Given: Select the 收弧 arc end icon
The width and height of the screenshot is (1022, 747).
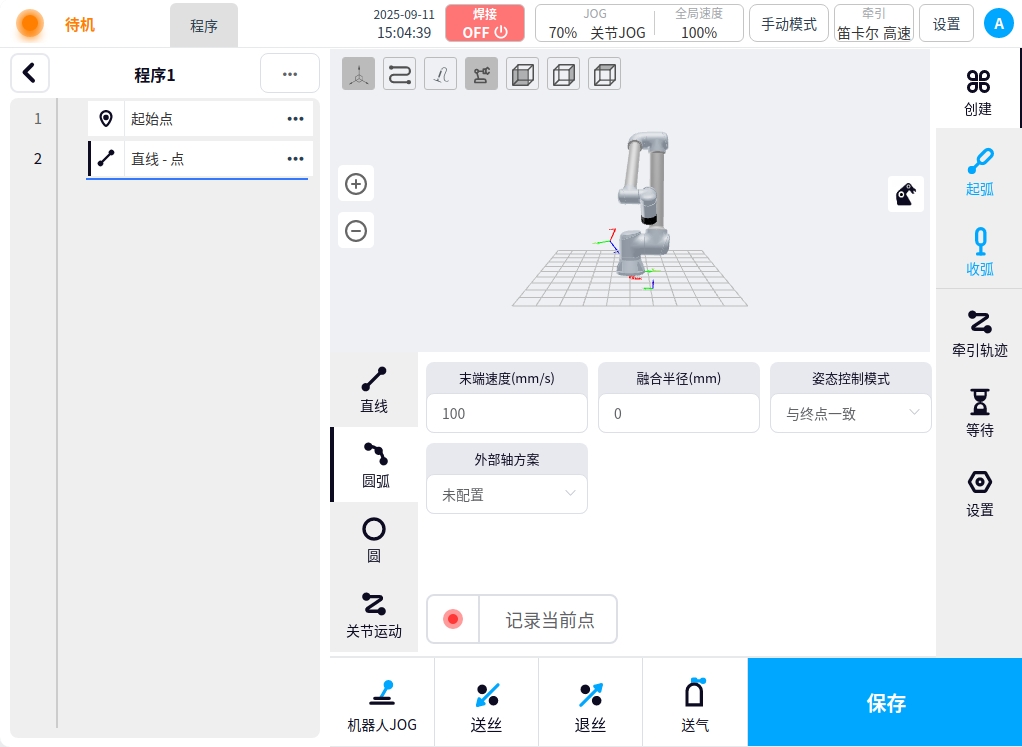Looking at the screenshot, I should coord(979,251).
